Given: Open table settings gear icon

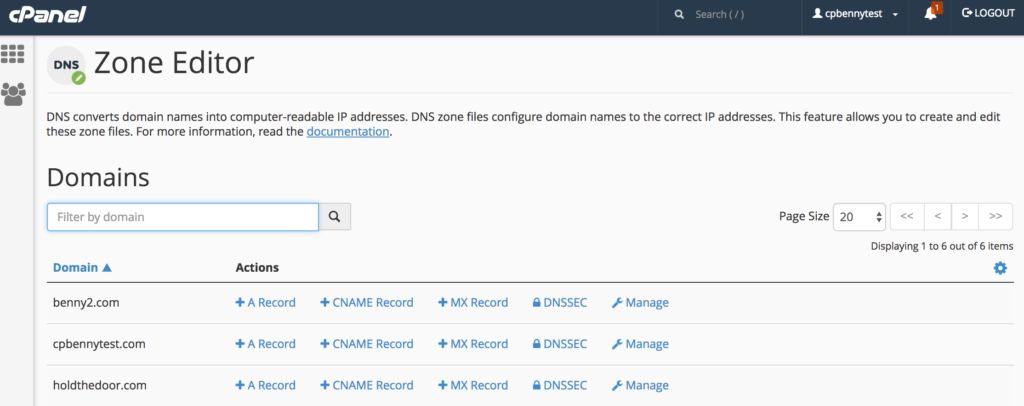Looking at the screenshot, I should [x=1000, y=268].
